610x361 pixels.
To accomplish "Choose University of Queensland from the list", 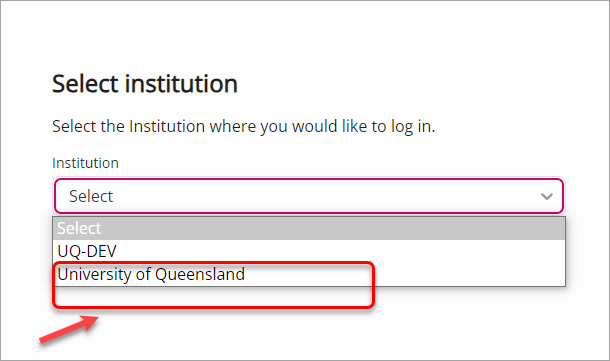I will coord(309,274).
